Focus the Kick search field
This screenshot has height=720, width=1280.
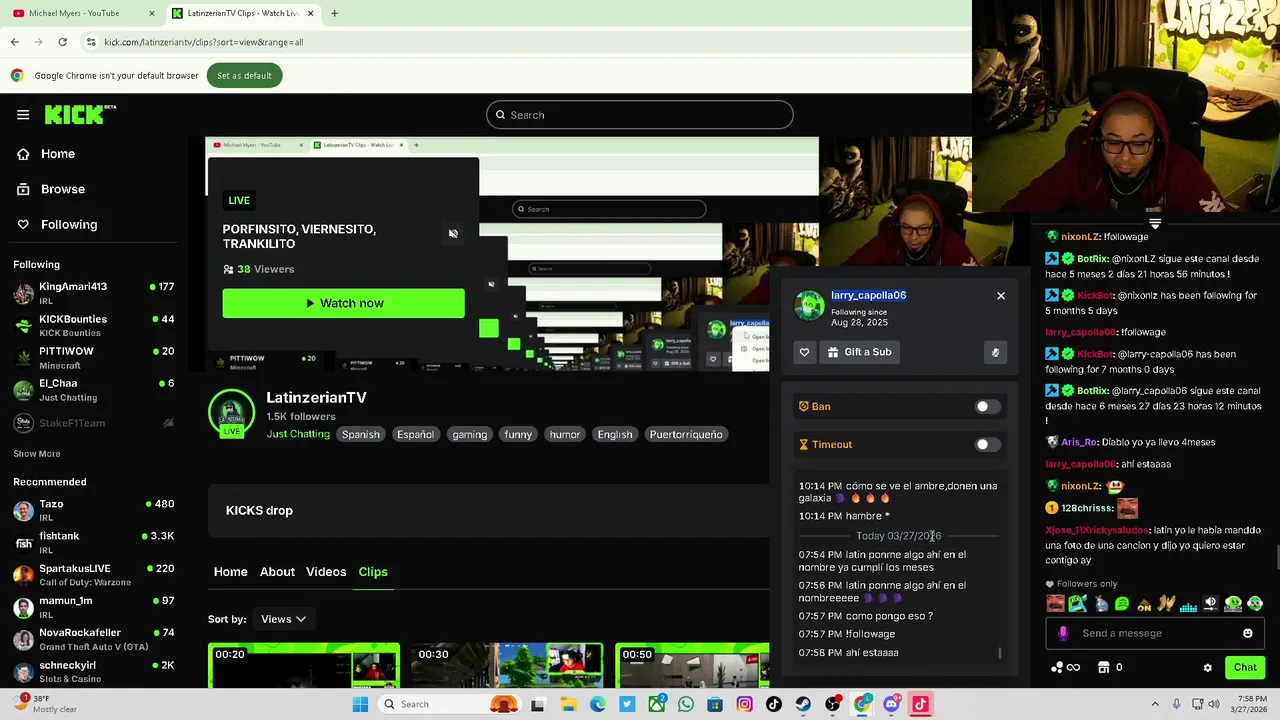coord(640,115)
